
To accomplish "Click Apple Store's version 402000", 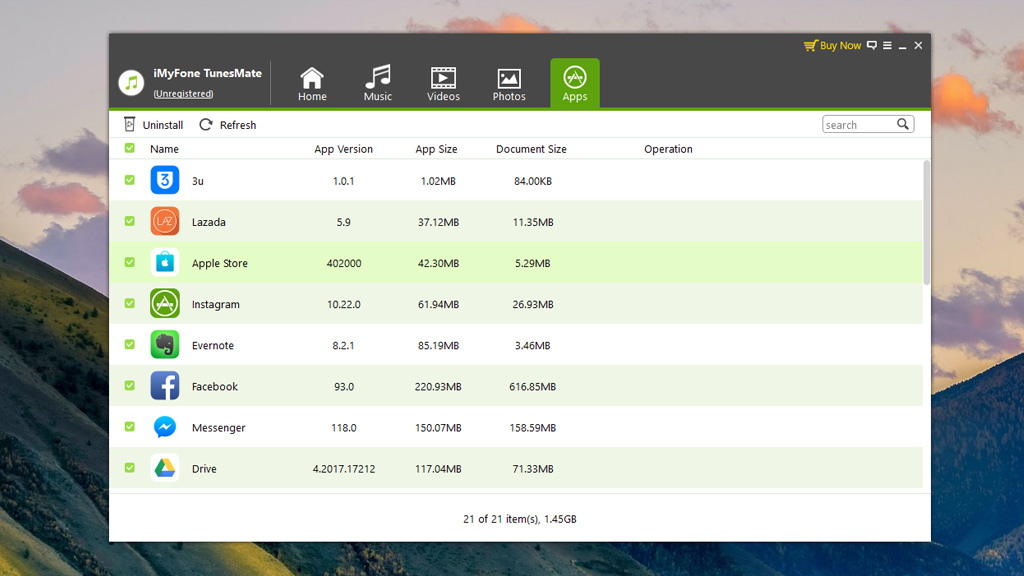I will coord(344,263).
